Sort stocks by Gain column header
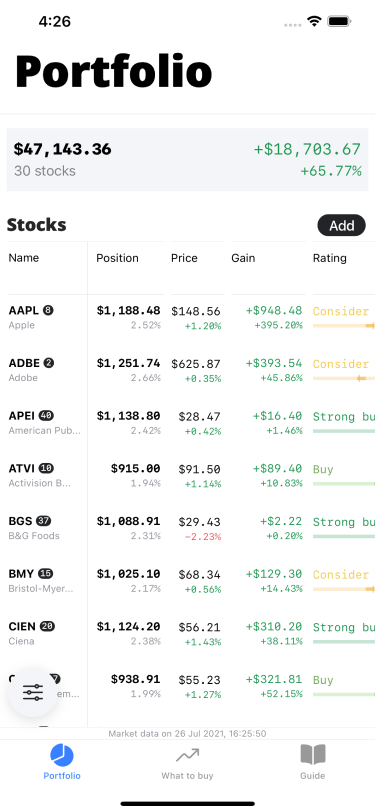Screen dimensions: 375x812 click(x=243, y=258)
